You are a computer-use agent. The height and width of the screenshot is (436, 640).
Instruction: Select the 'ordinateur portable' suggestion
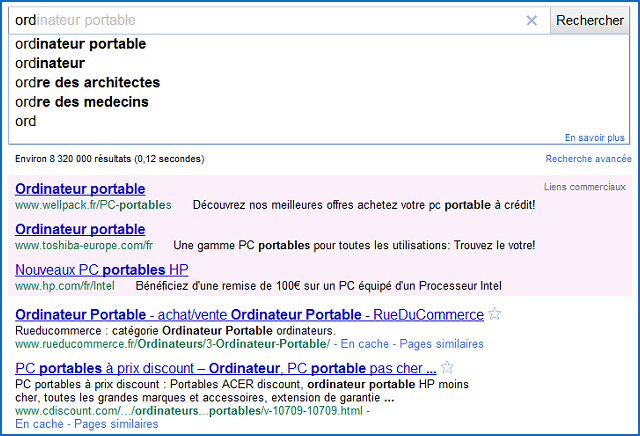81,44
